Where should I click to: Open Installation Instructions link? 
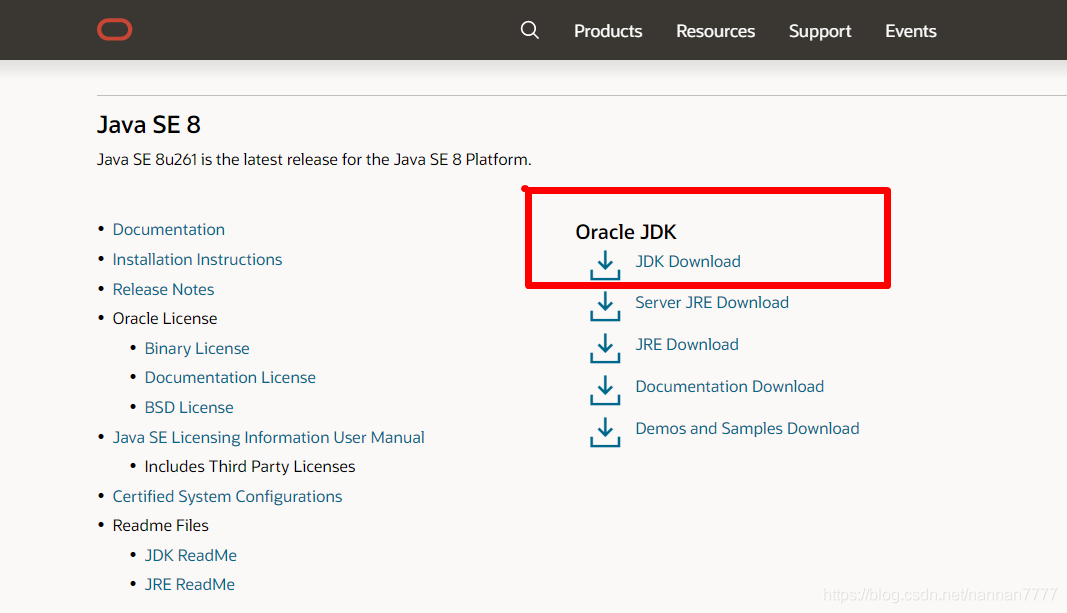pos(197,259)
